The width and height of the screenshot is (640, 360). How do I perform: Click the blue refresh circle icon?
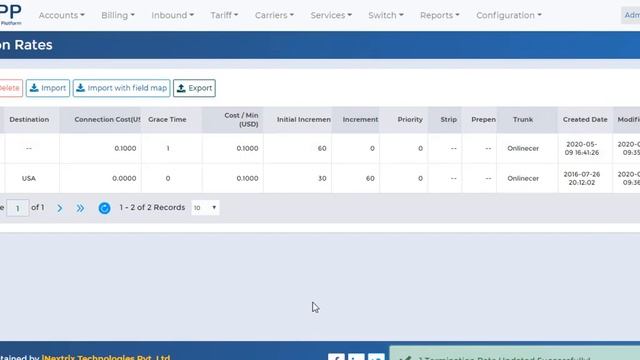click(x=104, y=208)
